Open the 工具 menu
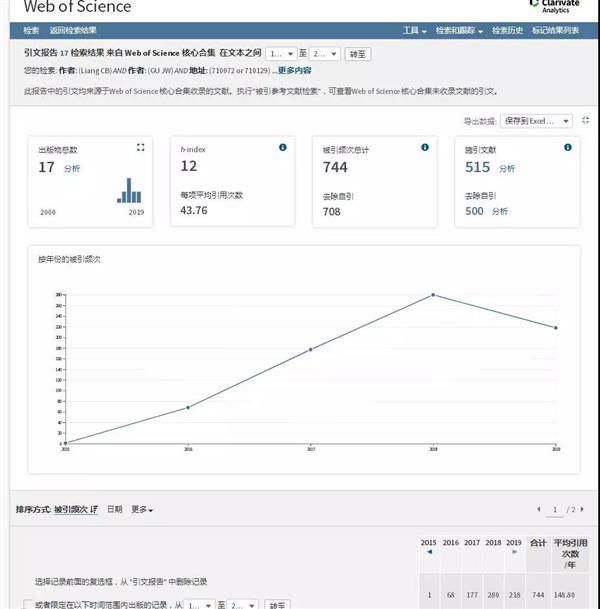The image size is (600, 609). pyautogui.click(x=414, y=31)
